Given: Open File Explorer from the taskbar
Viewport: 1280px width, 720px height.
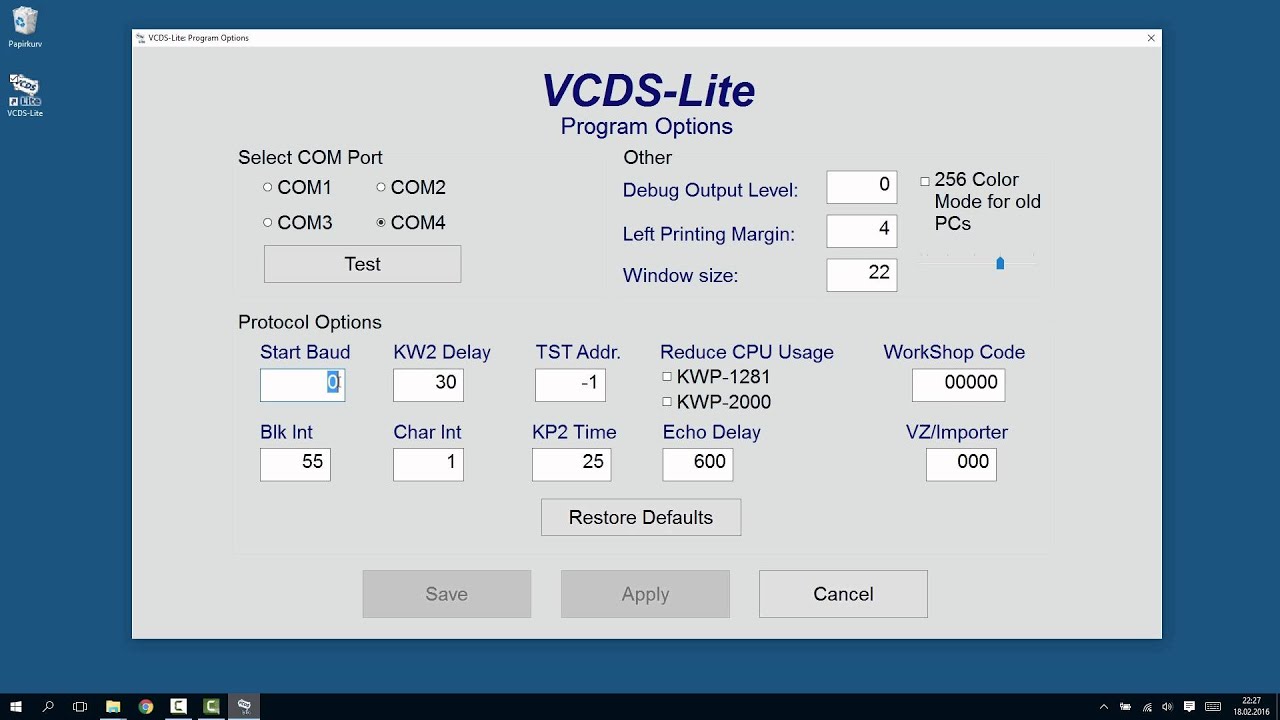Looking at the screenshot, I should click(113, 706).
